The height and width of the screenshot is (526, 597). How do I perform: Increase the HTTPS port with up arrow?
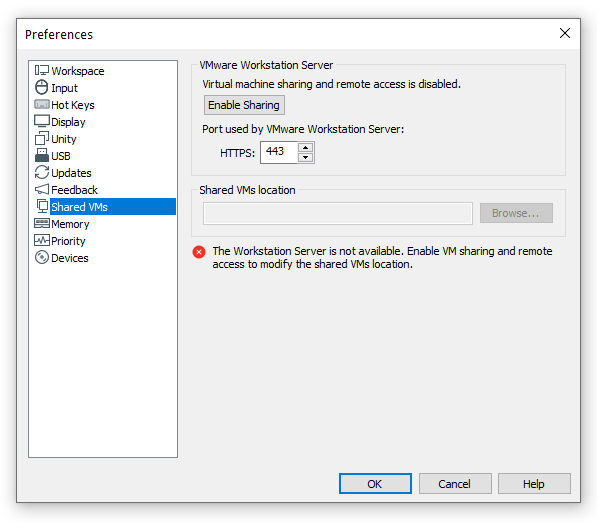click(x=305, y=148)
